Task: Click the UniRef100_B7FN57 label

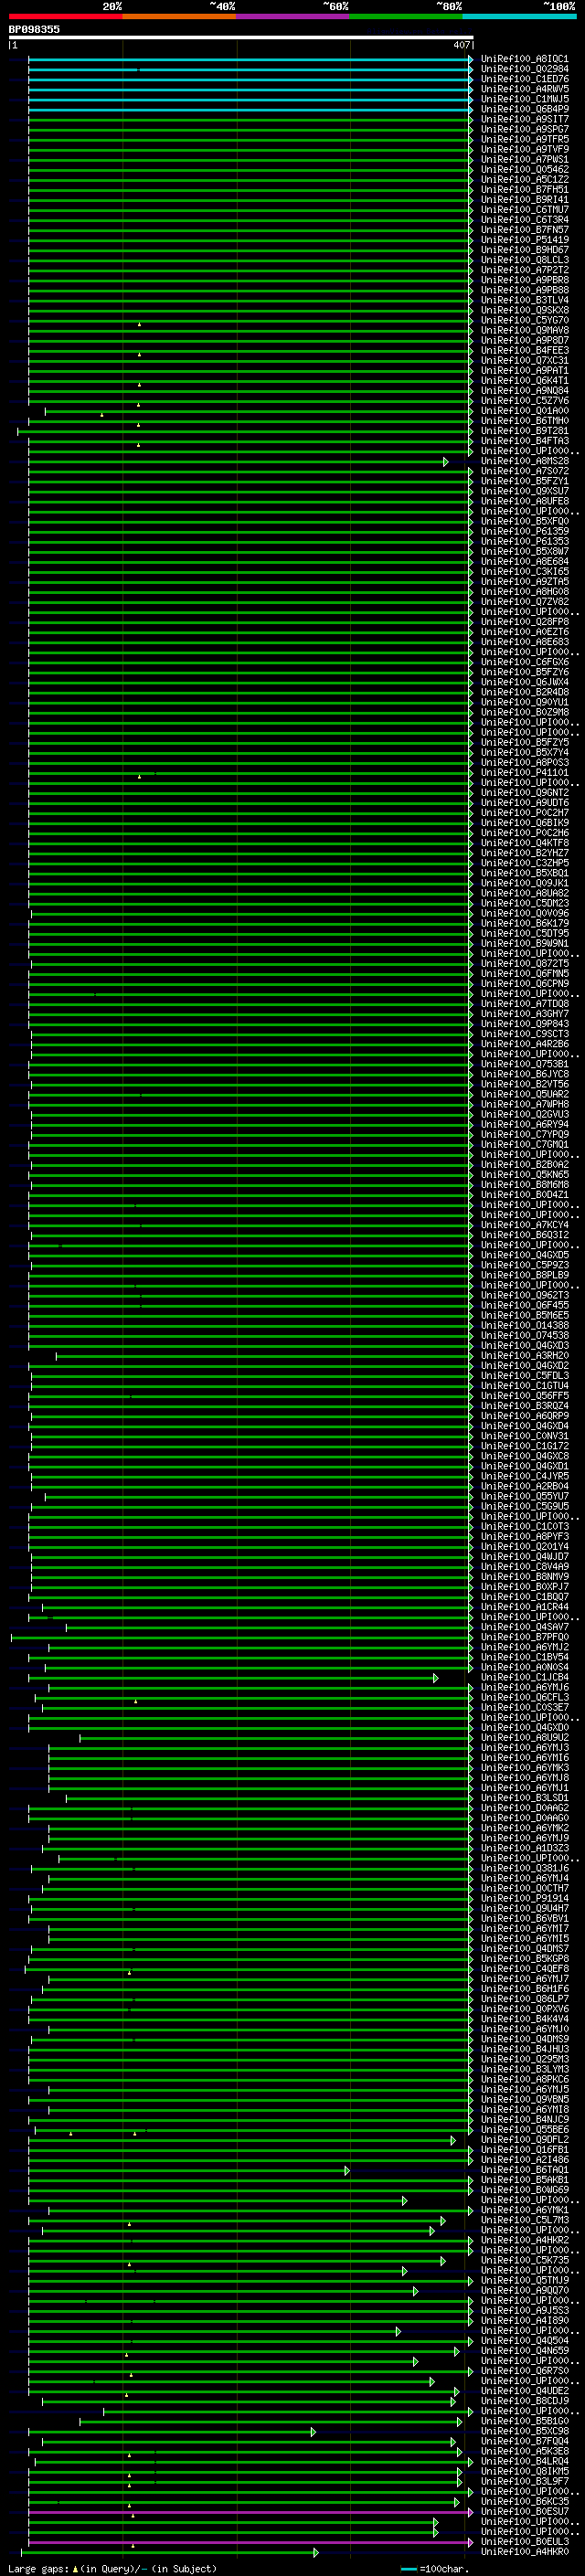Action: click(x=524, y=230)
